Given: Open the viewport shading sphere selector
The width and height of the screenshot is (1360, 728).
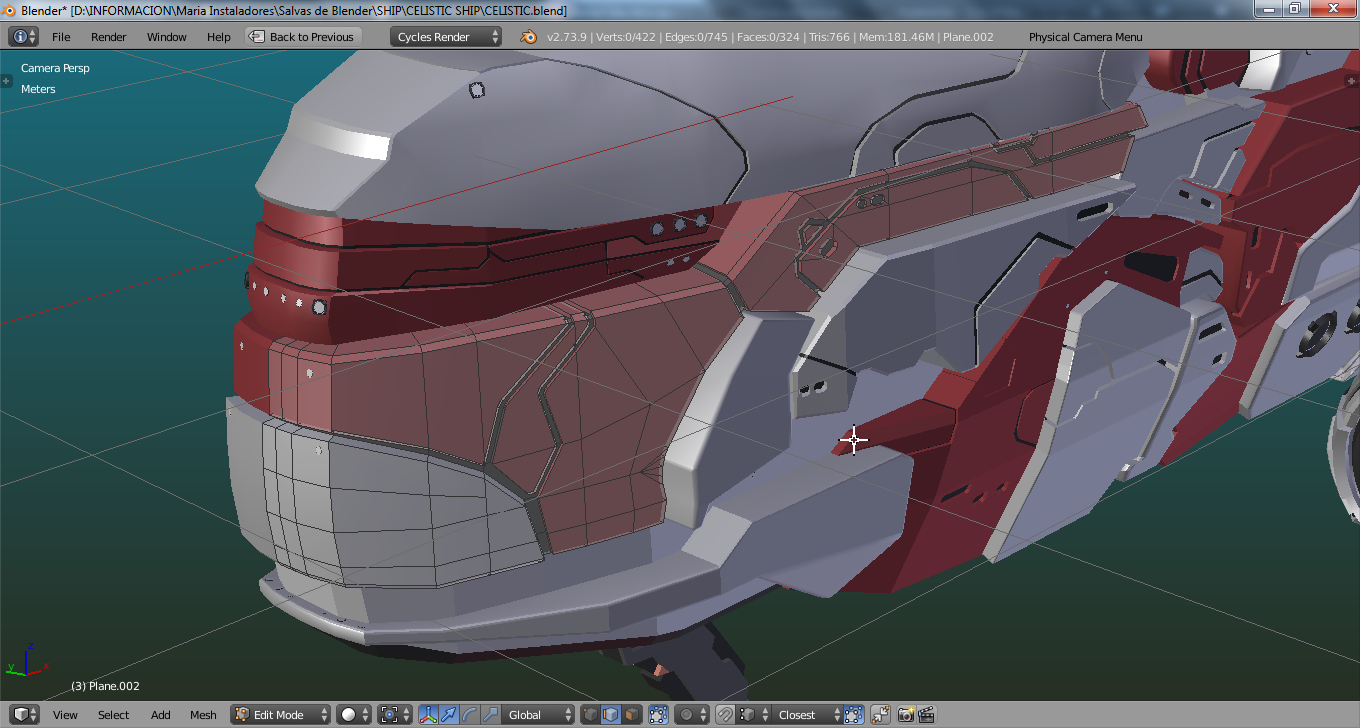Looking at the screenshot, I should [x=353, y=715].
